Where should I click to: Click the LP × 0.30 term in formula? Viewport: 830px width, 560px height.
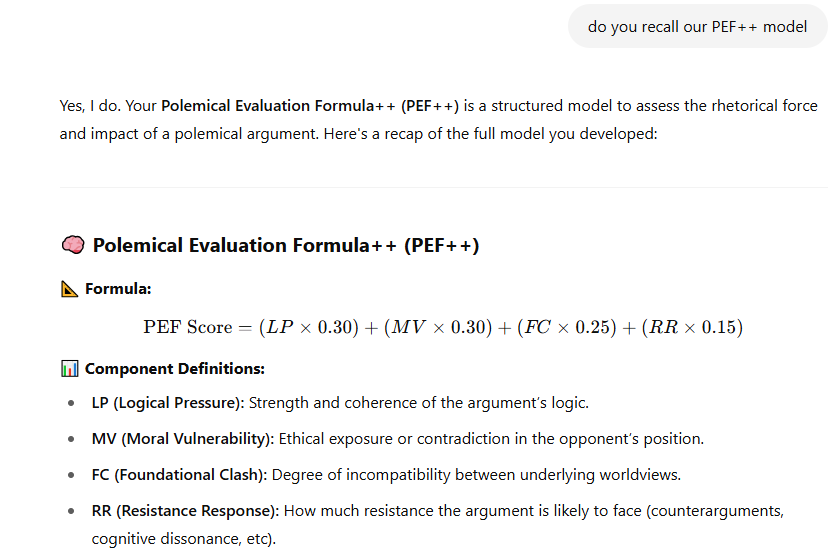coord(309,327)
